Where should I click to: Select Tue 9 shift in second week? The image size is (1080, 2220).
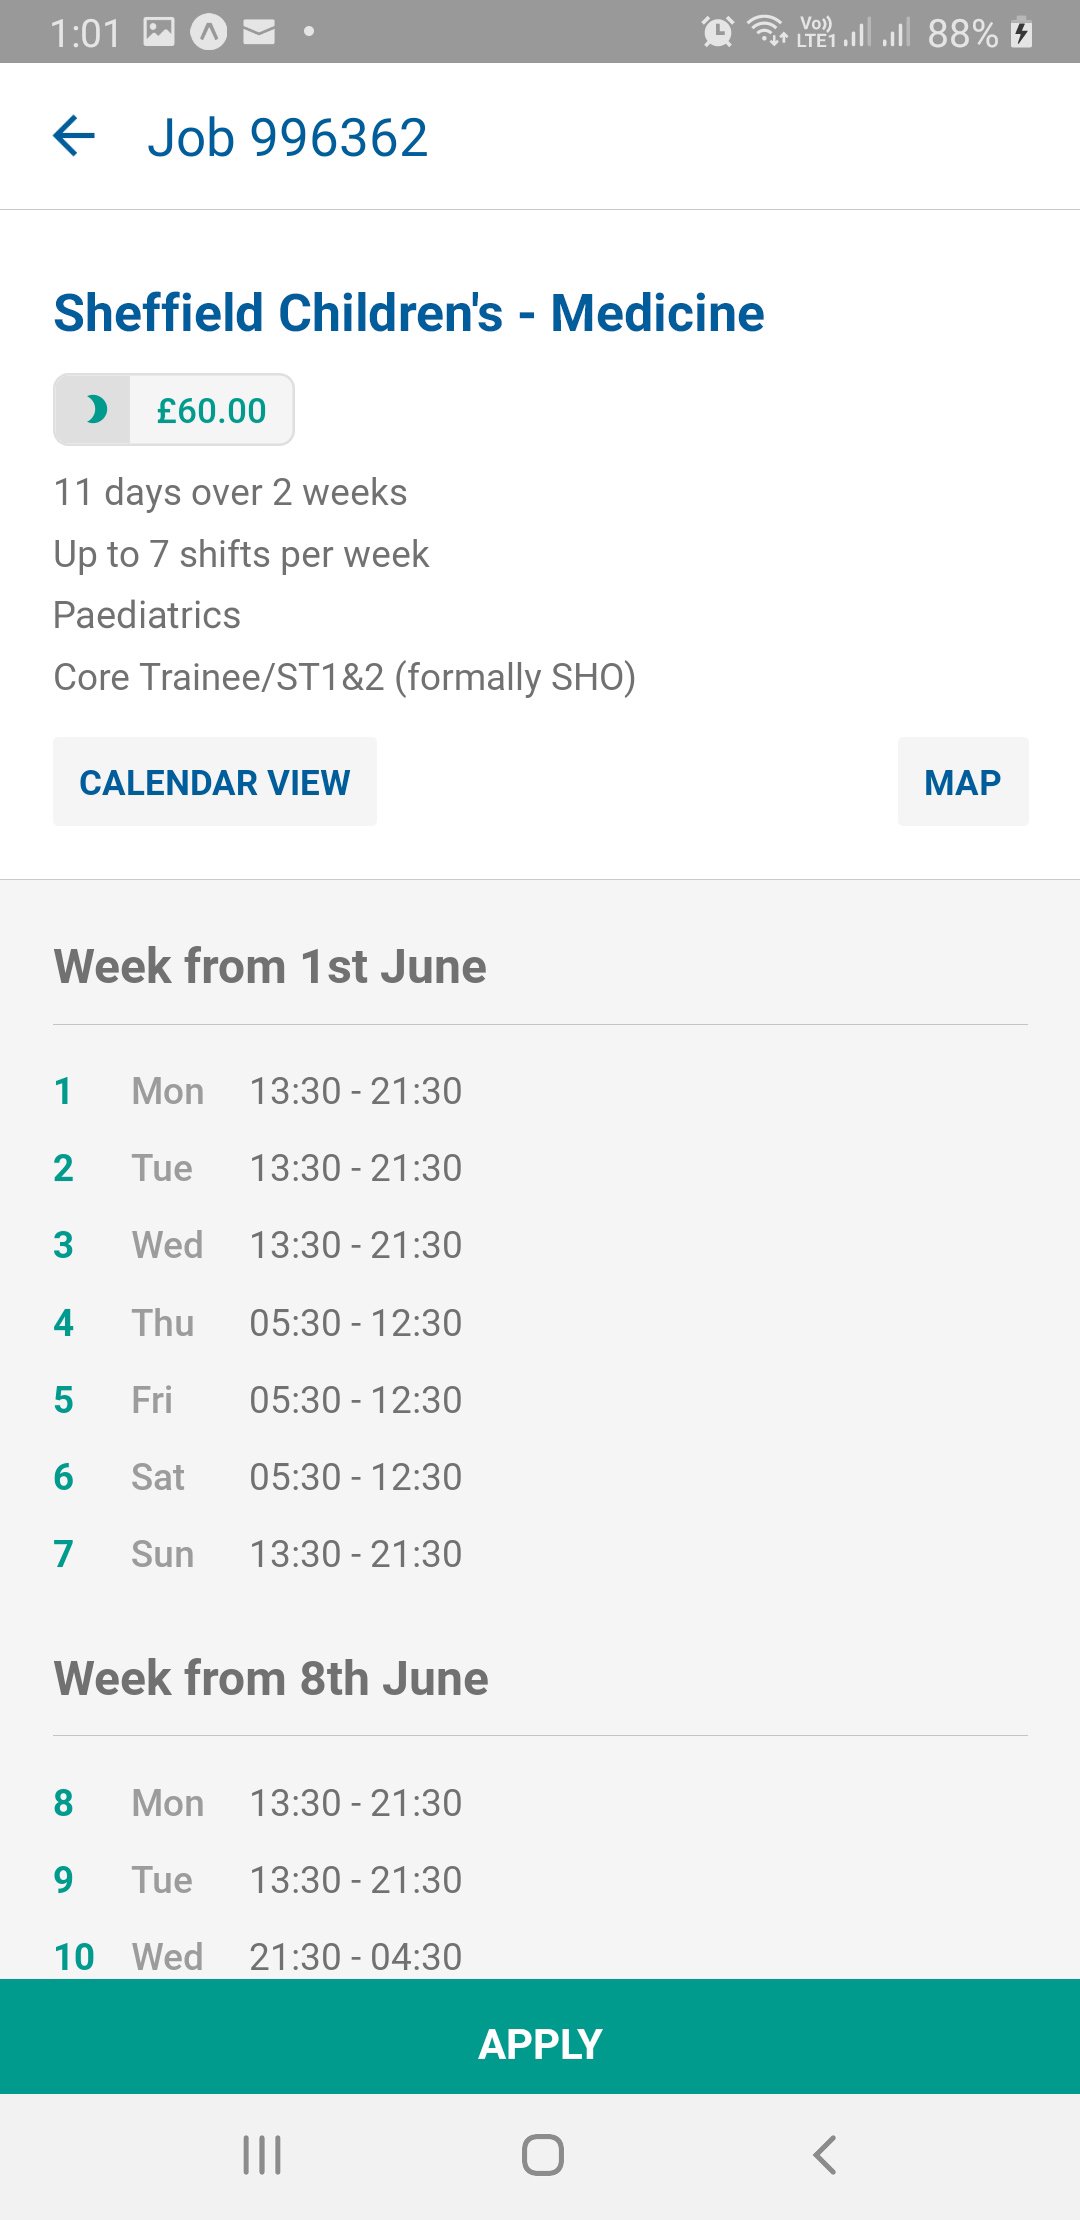tap(258, 1880)
